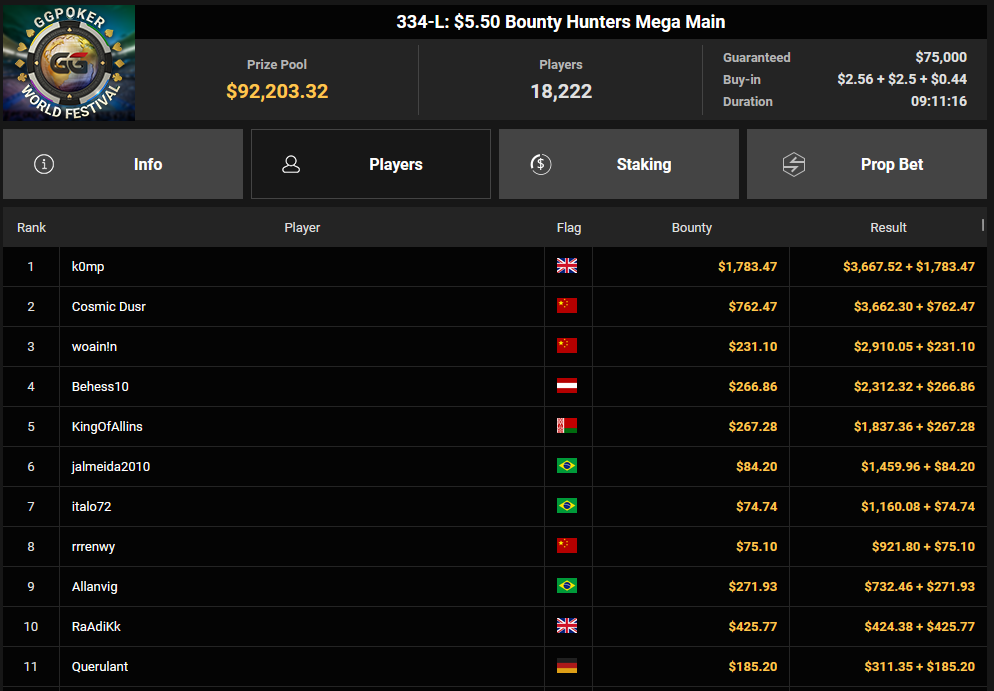This screenshot has width=994, height=691.
Task: Select player name Allanvig
Action: 94,586
